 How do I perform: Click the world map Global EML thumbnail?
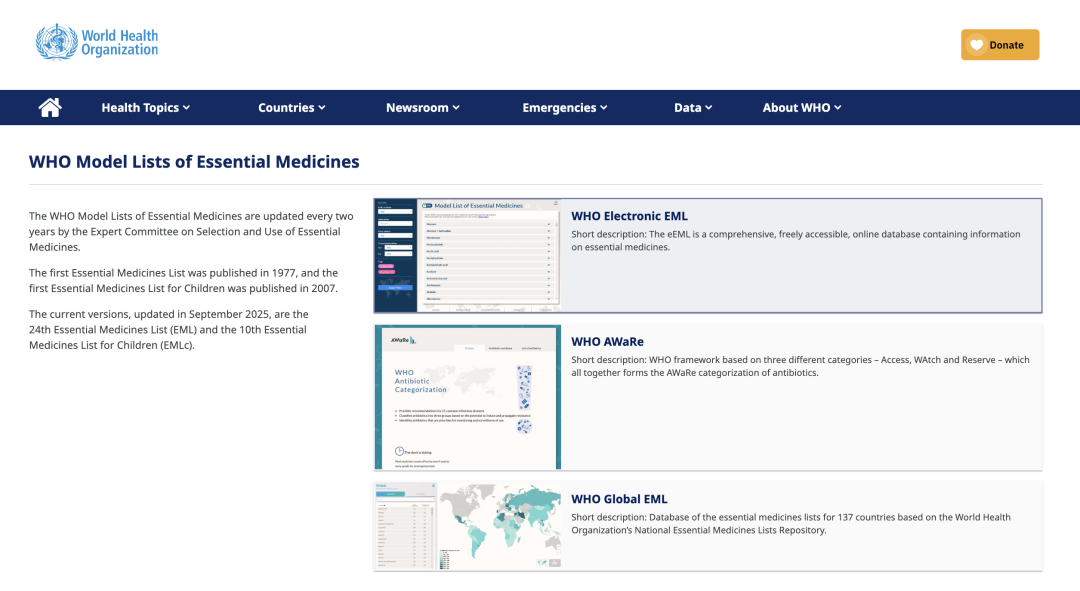tap(468, 526)
